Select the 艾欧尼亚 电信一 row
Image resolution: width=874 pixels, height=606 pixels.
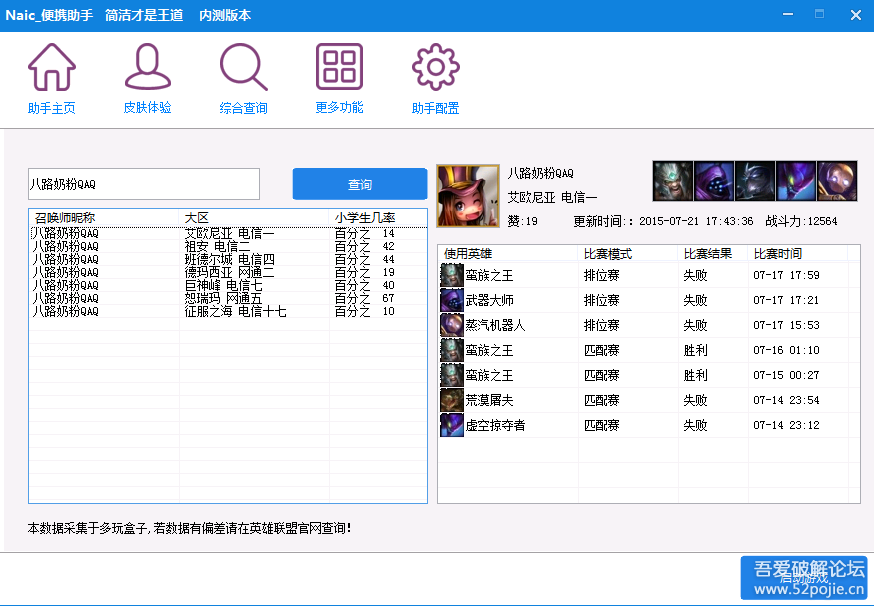point(229,233)
